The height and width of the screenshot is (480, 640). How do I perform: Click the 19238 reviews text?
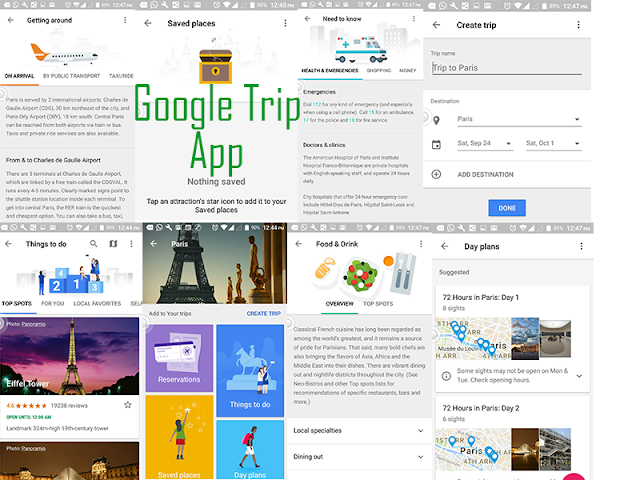coord(69,406)
